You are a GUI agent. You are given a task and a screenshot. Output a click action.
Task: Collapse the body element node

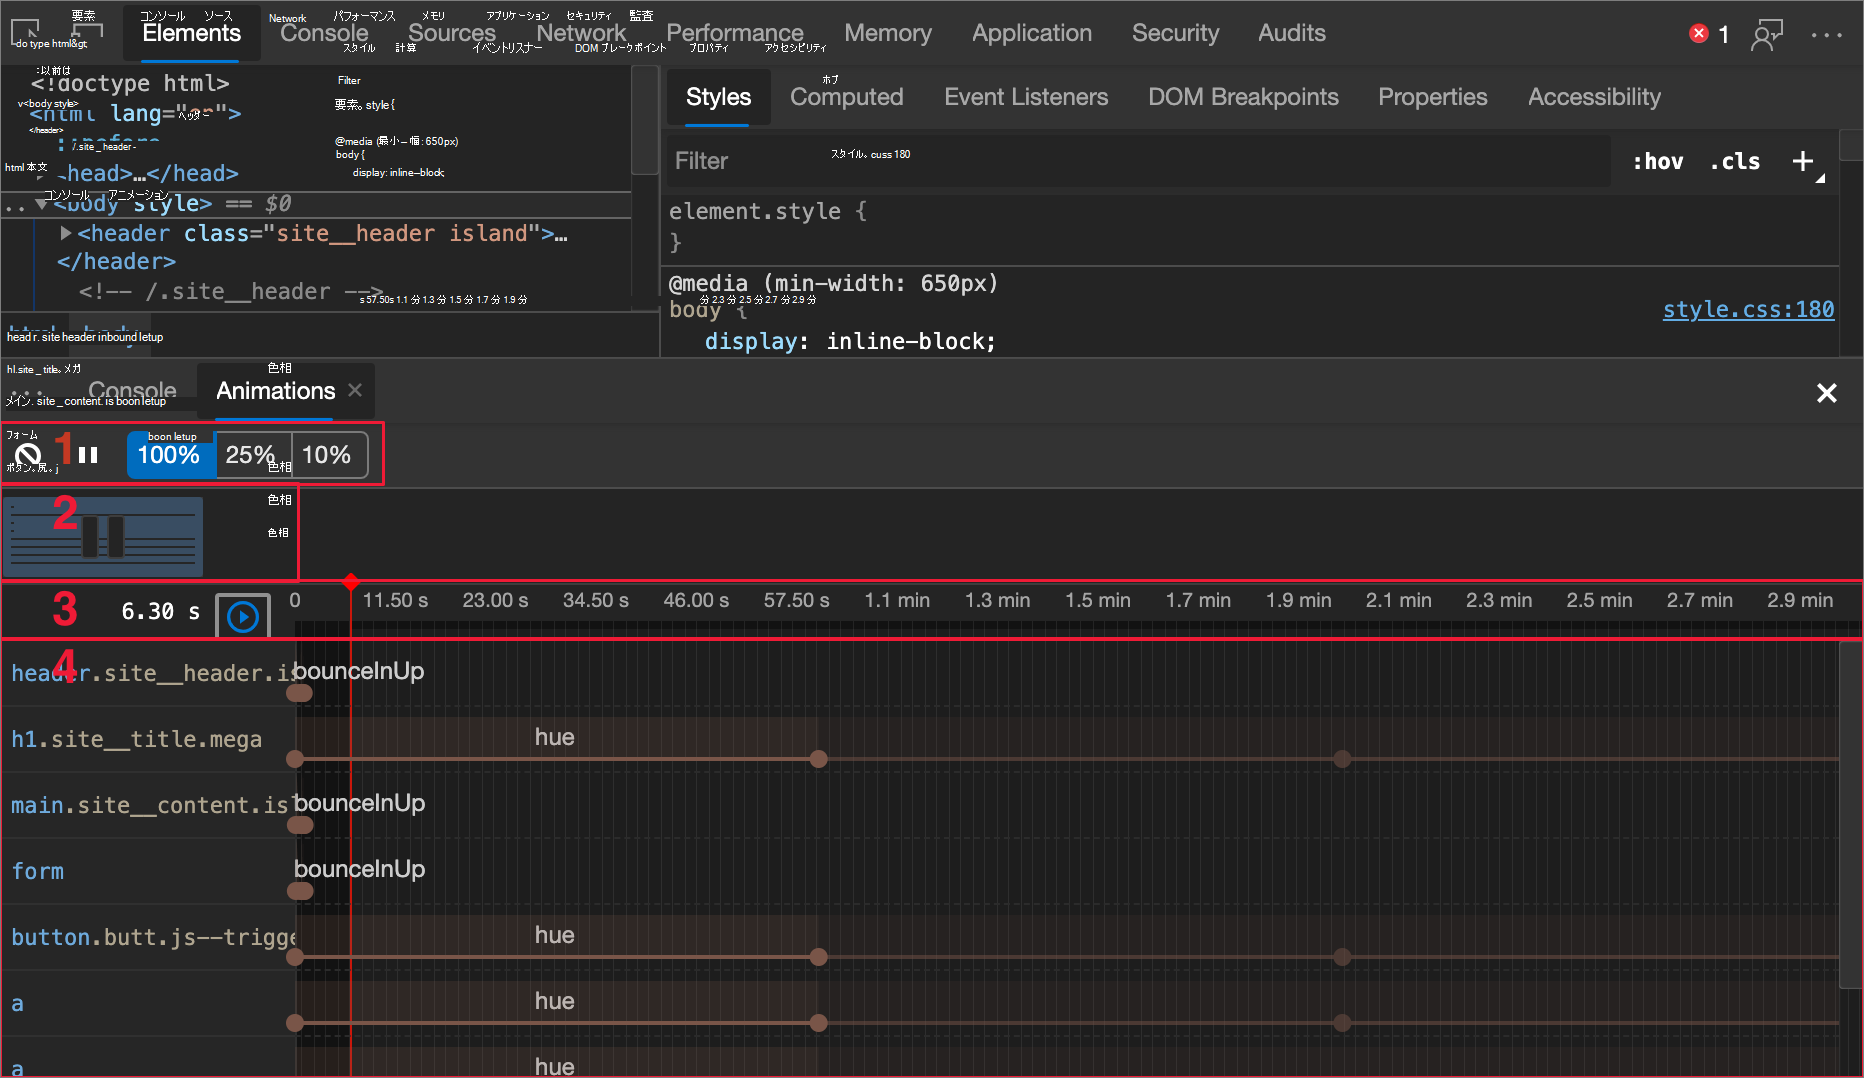[x=41, y=203]
